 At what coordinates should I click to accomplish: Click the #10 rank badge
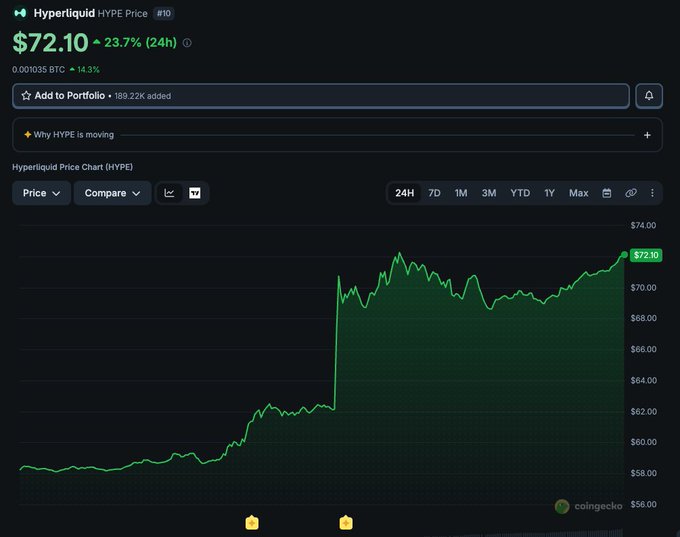click(164, 13)
